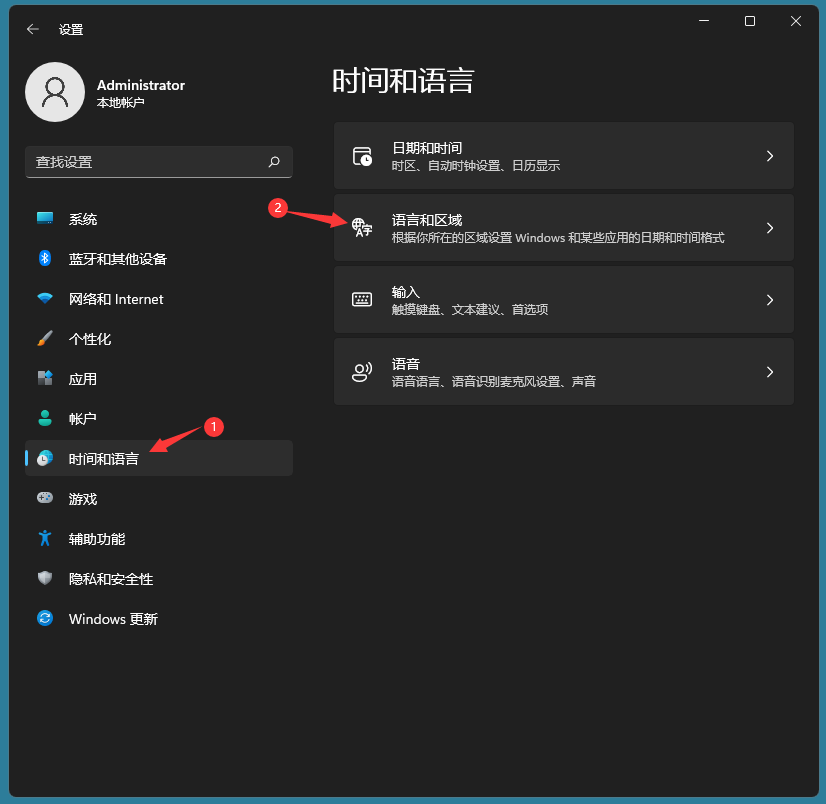The image size is (826, 804).
Task: Expand the 日期和时间 chevron
Action: (770, 156)
